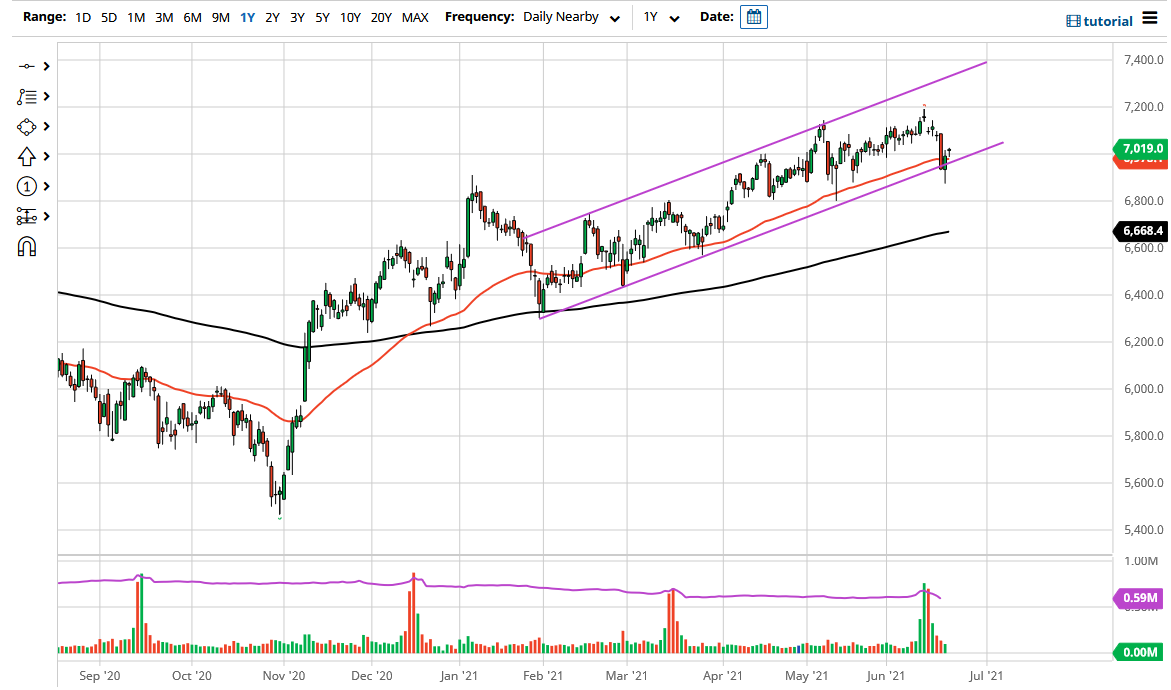1171x690 pixels.
Task: Select the shapes polygon tool icon
Action: click(x=27, y=127)
